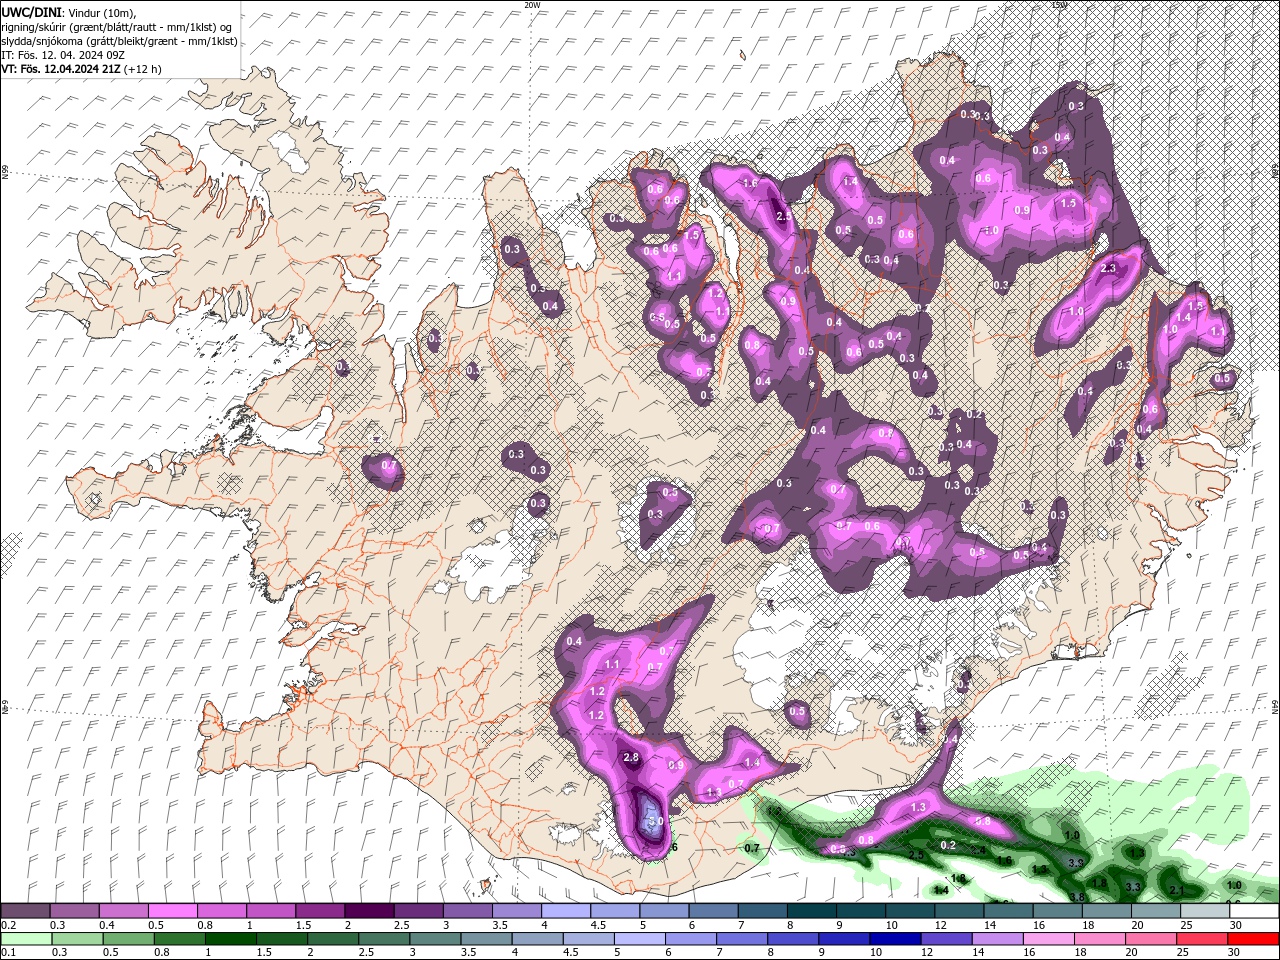
Task: Click the issue time 'IT: Fös. 12. 04. 2024 09Z'
Action: (65, 55)
